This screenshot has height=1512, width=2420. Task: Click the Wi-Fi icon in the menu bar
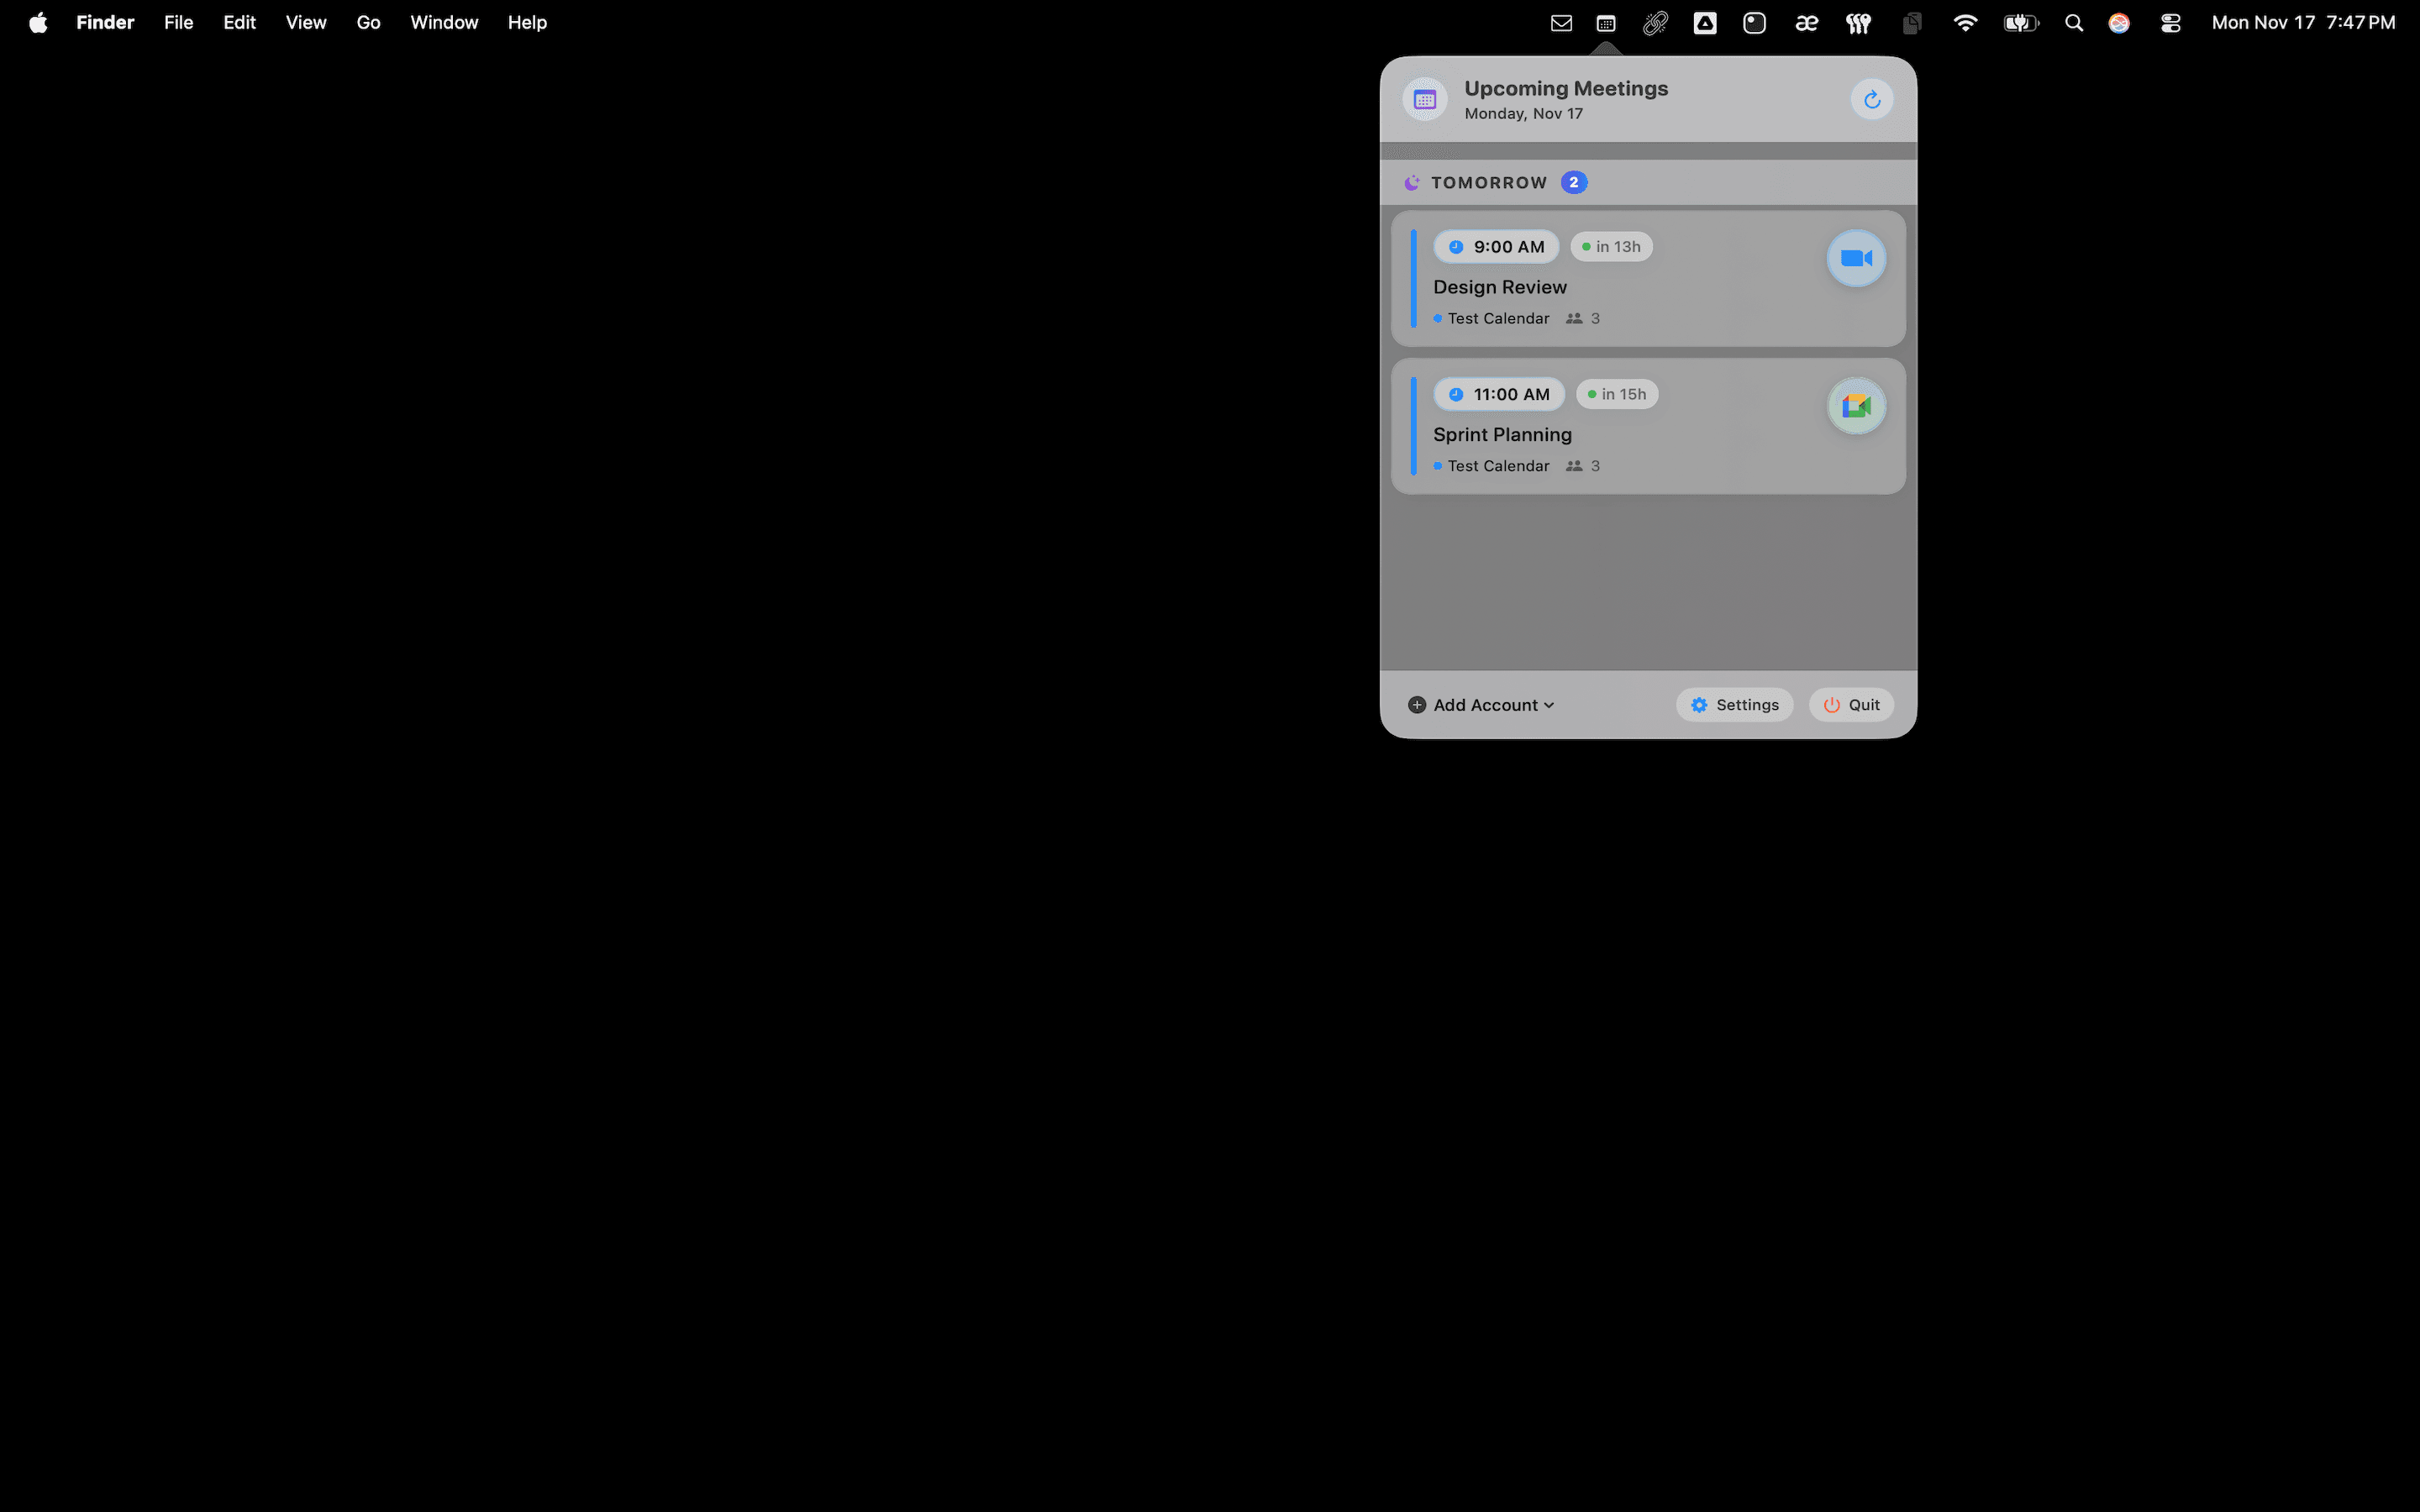click(1964, 22)
